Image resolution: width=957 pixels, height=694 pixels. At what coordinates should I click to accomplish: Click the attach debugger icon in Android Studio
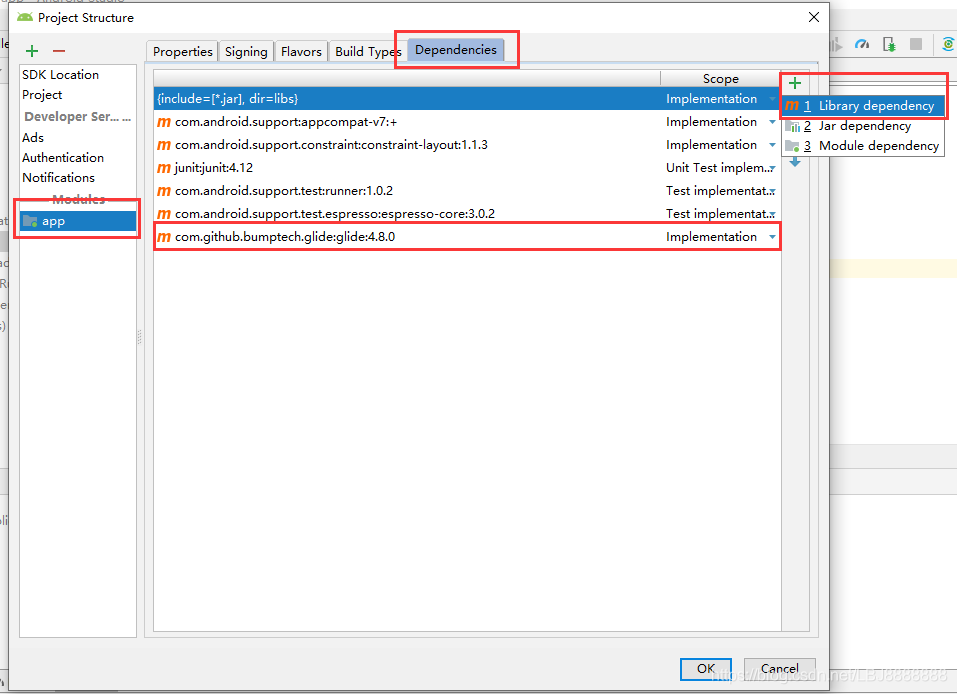(889, 44)
